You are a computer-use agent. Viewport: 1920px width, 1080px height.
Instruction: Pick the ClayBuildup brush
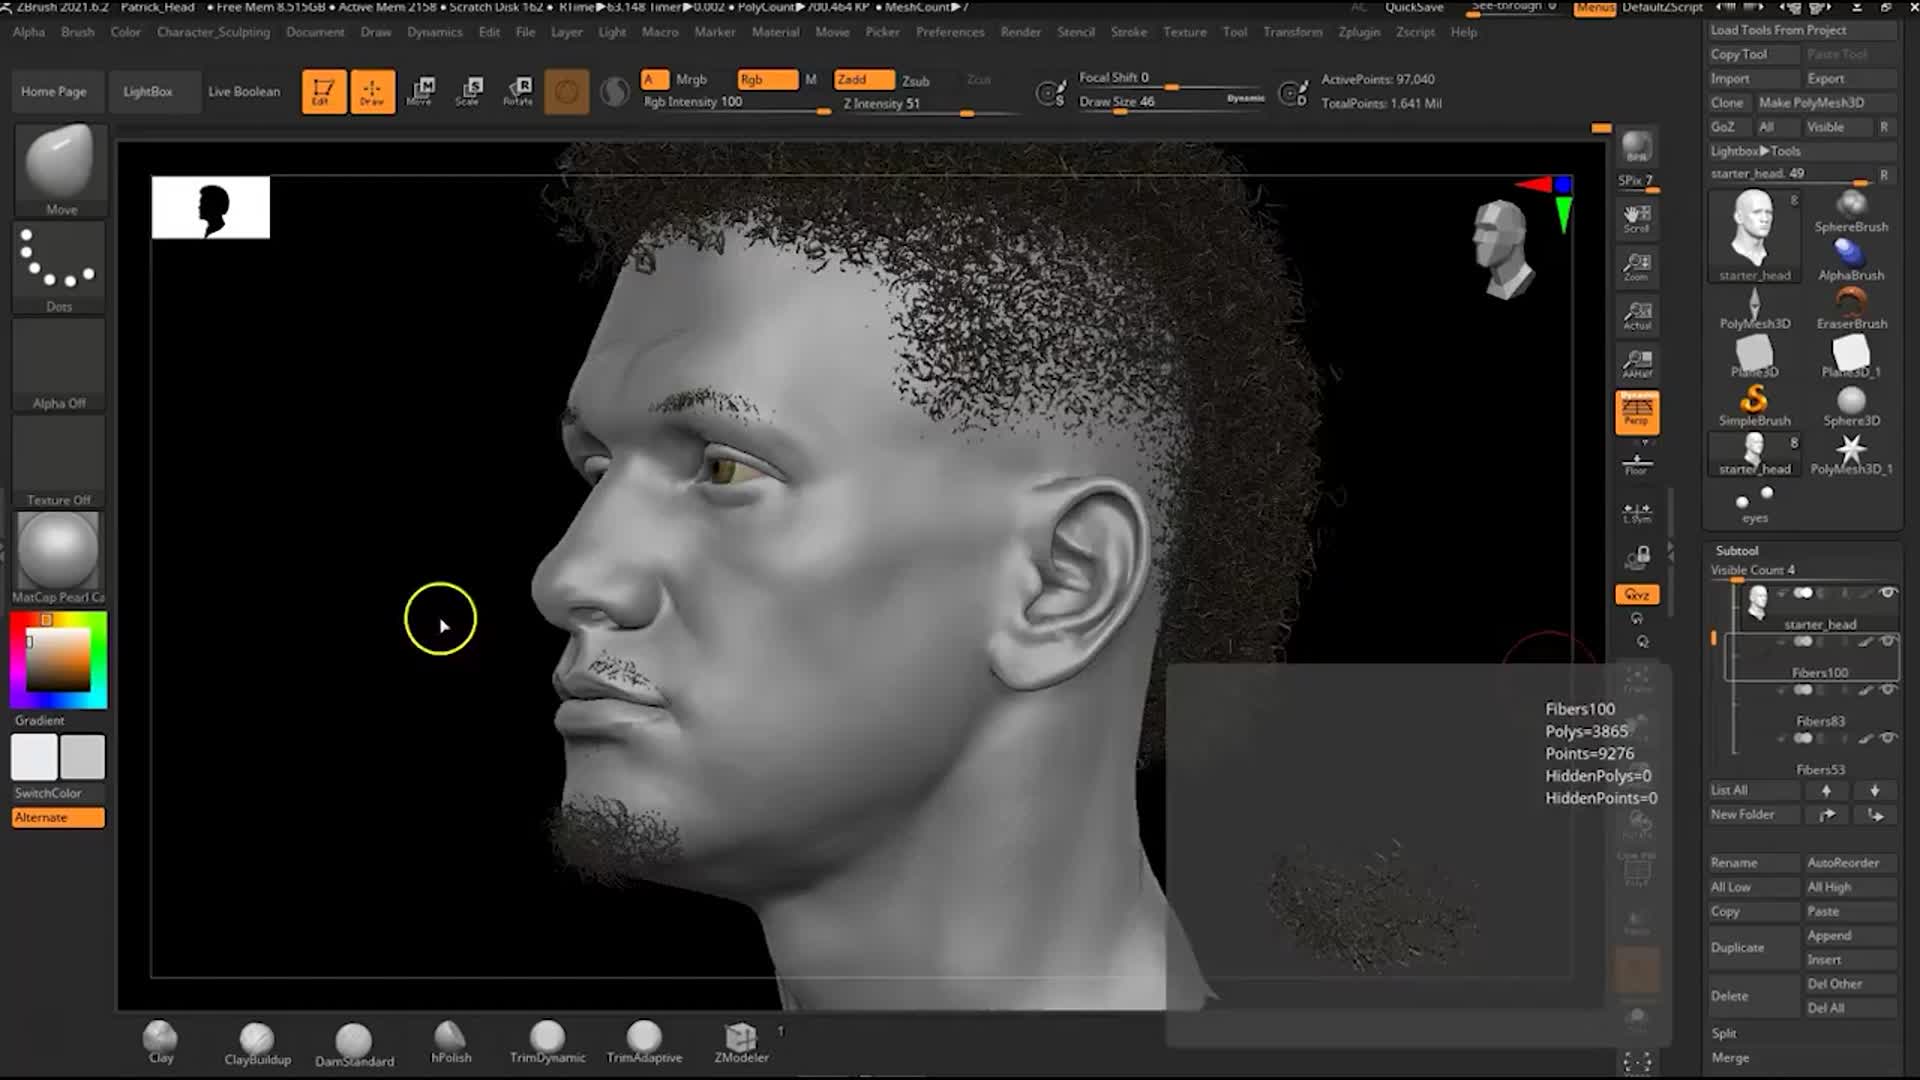coord(257,1043)
